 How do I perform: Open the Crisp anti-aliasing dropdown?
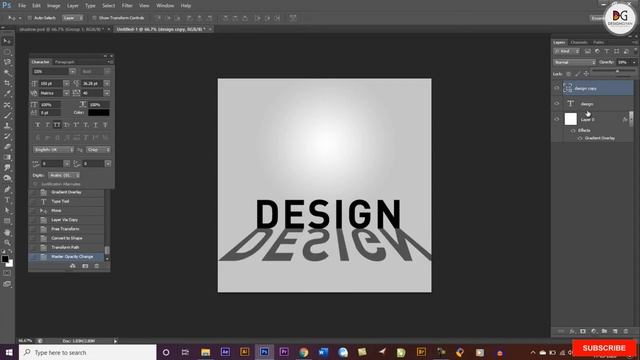coord(98,150)
